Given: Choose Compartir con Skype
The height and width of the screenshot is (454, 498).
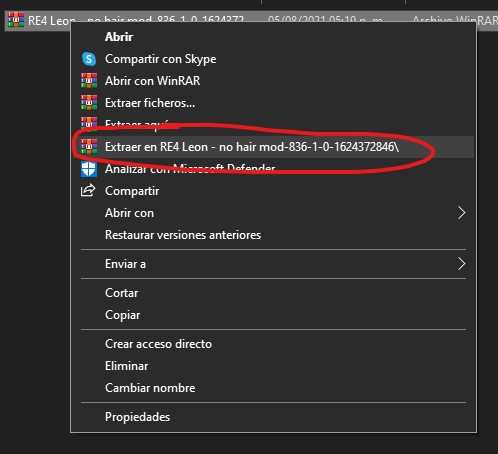Looking at the screenshot, I should click(160, 59).
